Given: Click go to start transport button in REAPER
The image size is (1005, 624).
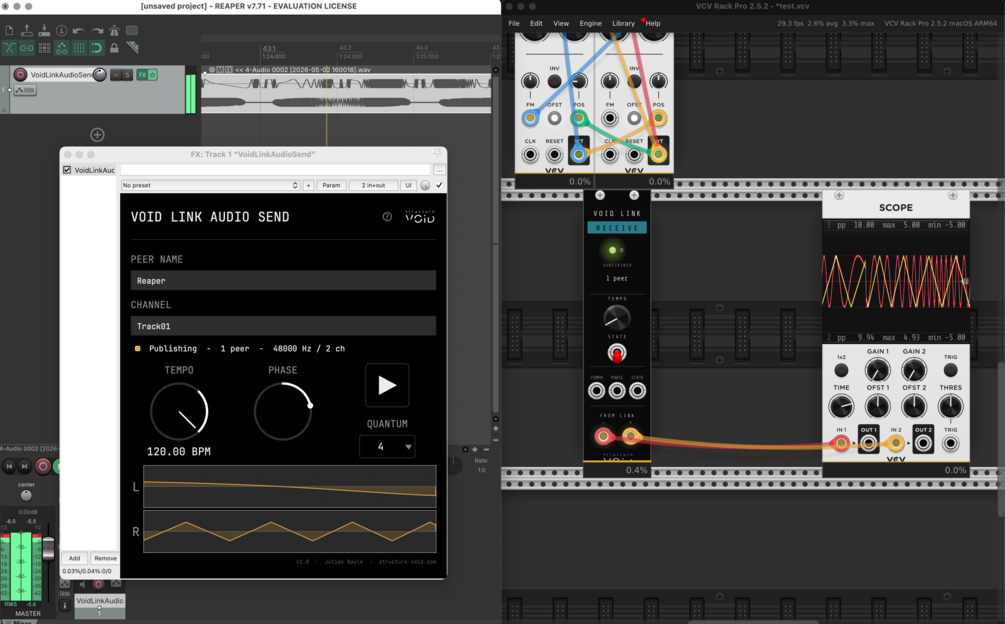Looking at the screenshot, I should [x=9, y=466].
